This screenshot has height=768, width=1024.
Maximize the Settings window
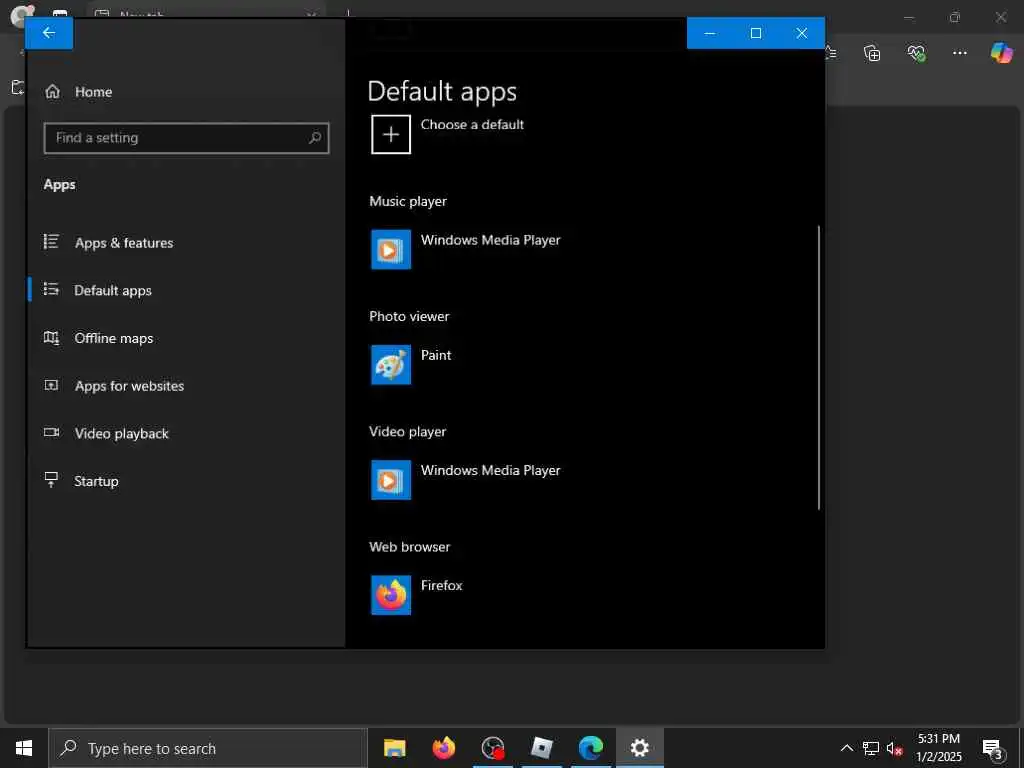[x=756, y=33]
